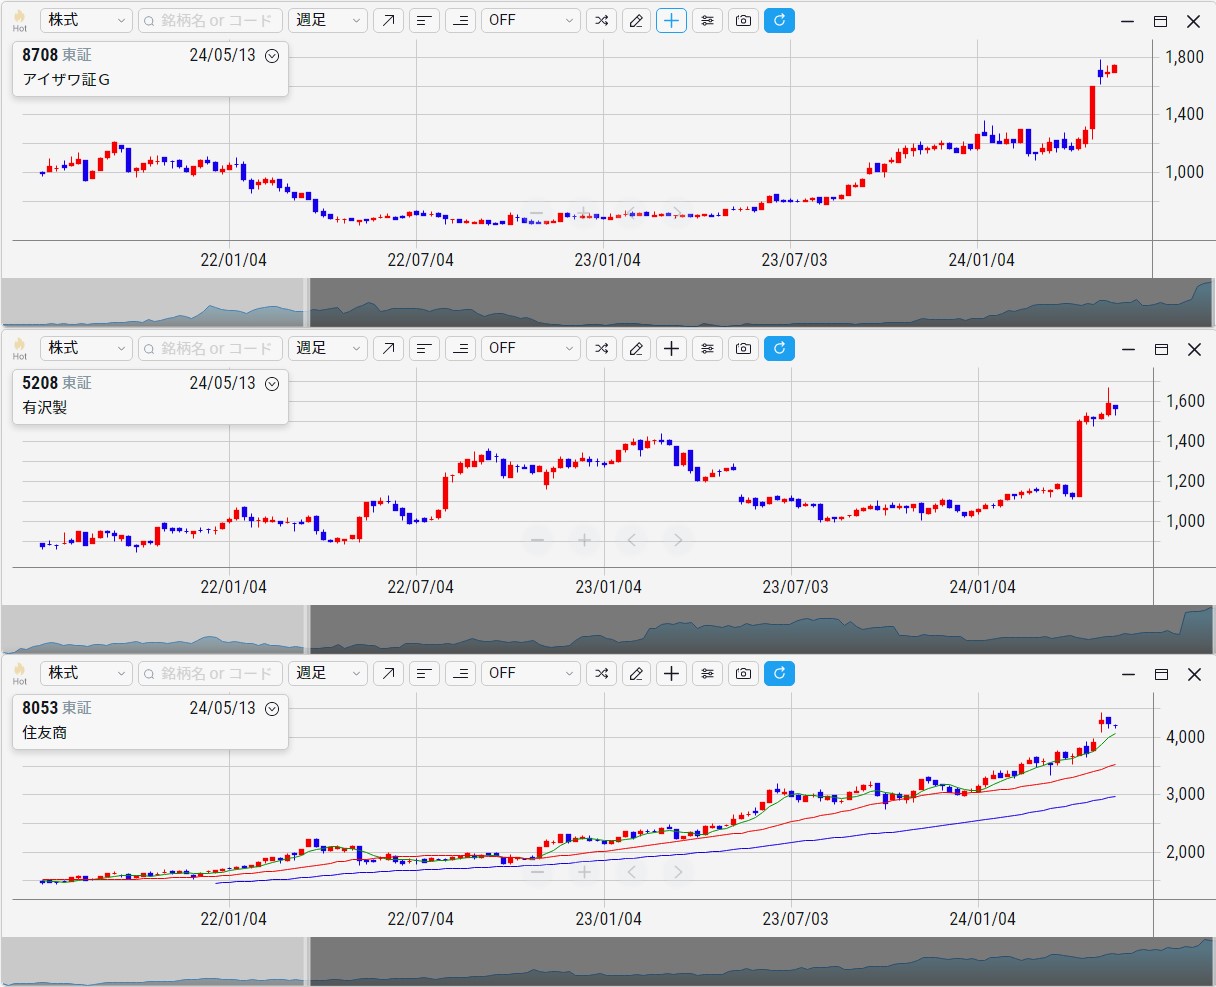This screenshot has width=1216, height=987.
Task: Take a snapshot with the camera icon in the 住友商 panel
Action: pyautogui.click(x=743, y=673)
